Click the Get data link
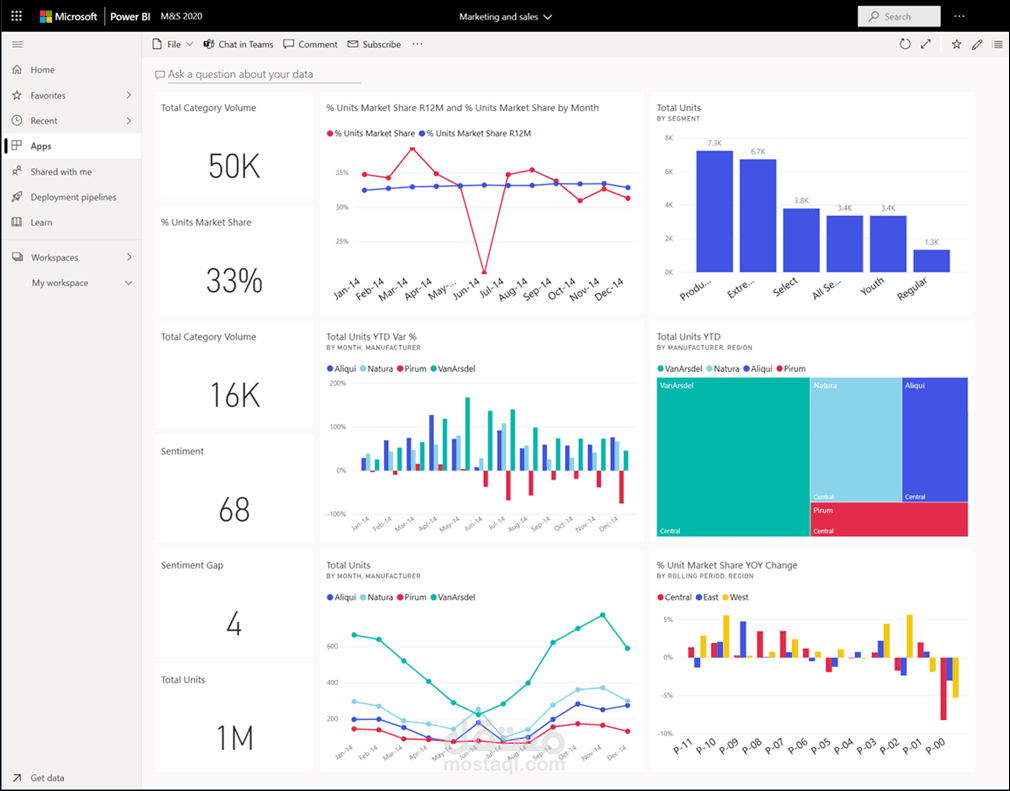The image size is (1010, 791). click(47, 777)
